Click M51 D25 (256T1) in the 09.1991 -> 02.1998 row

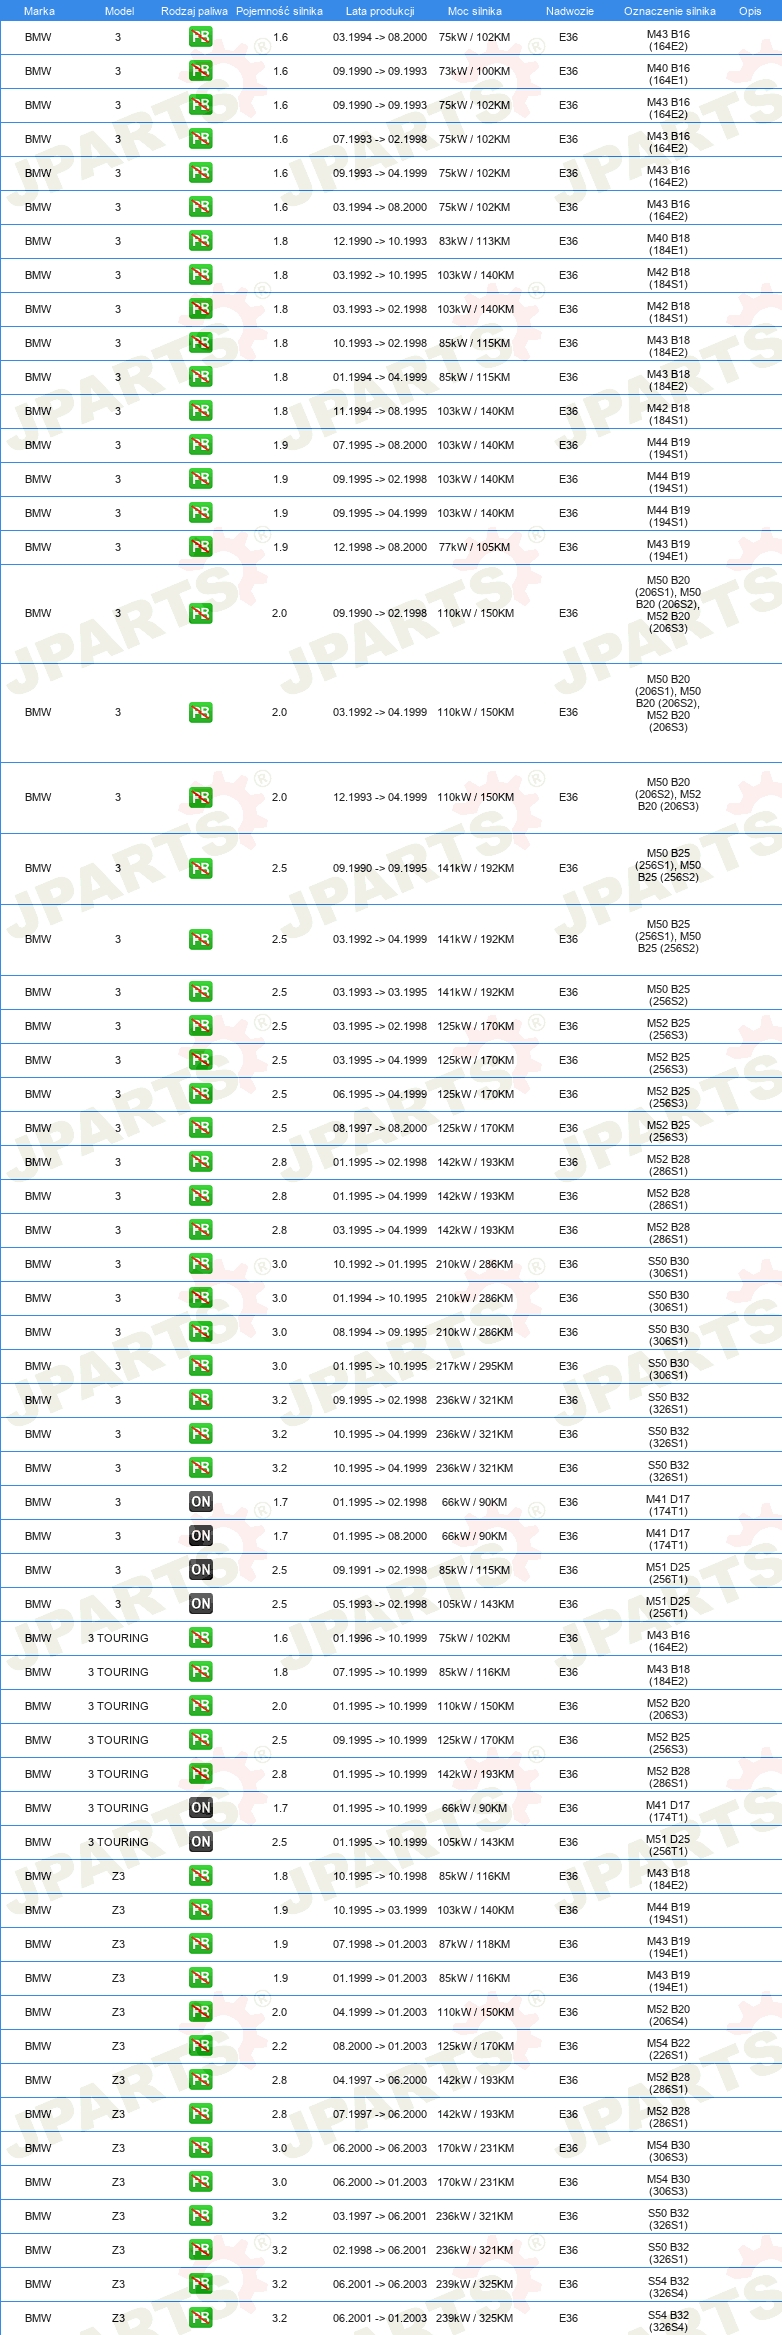668,1574
